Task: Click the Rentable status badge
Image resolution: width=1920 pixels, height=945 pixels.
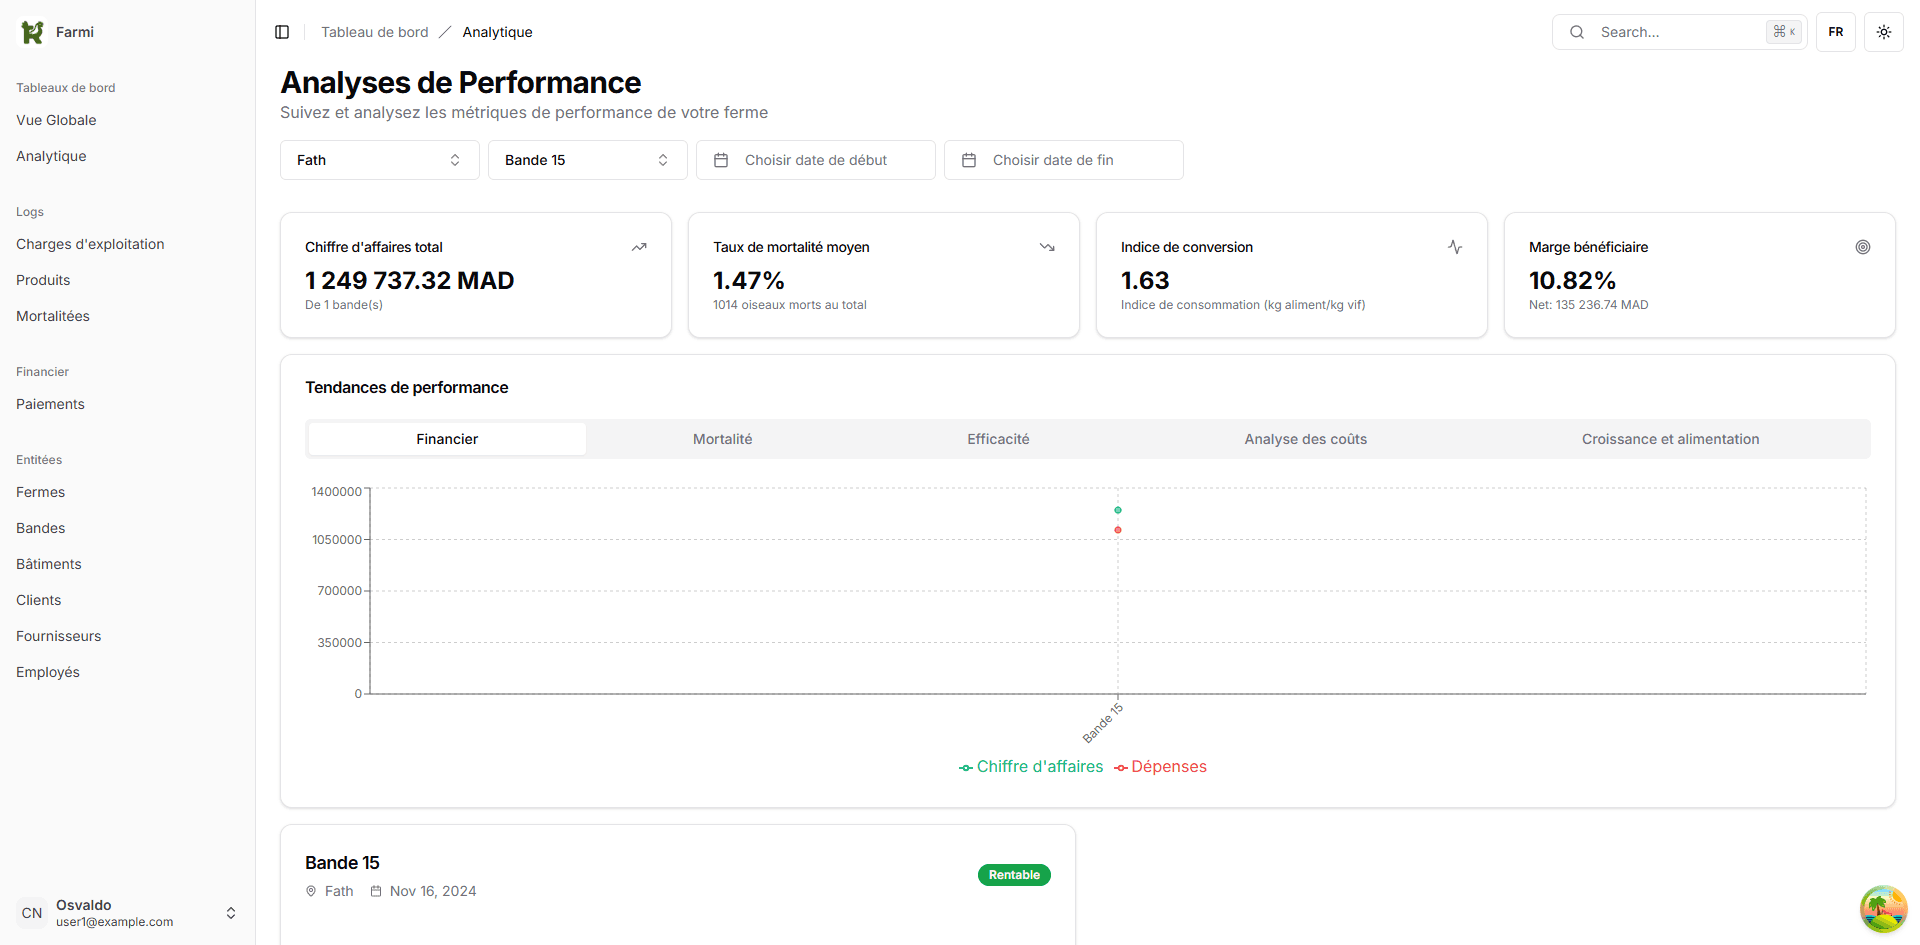Action: pos(1014,874)
